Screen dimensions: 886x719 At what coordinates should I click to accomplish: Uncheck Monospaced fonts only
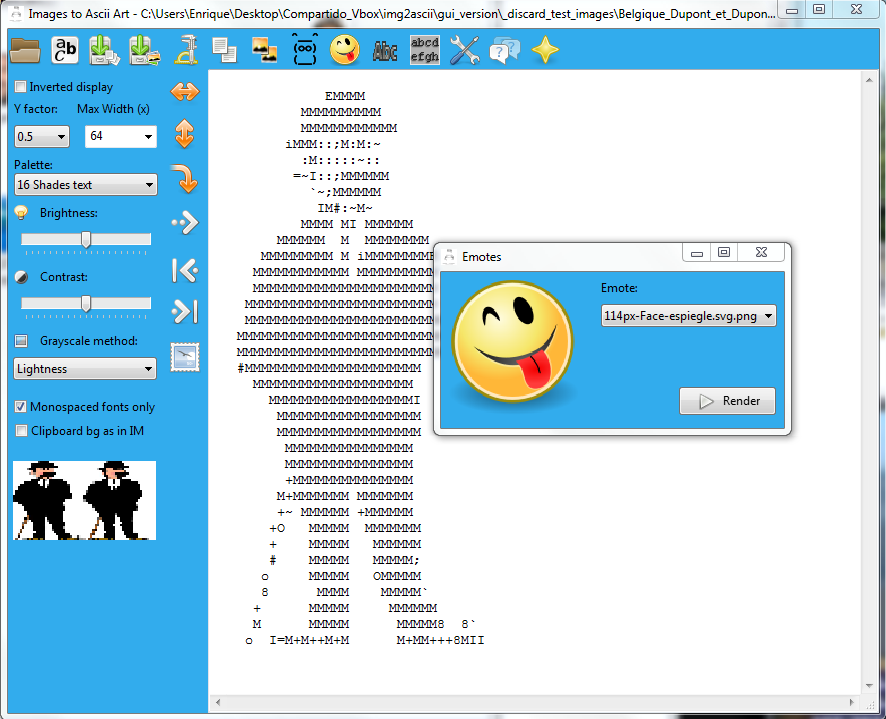(x=21, y=407)
